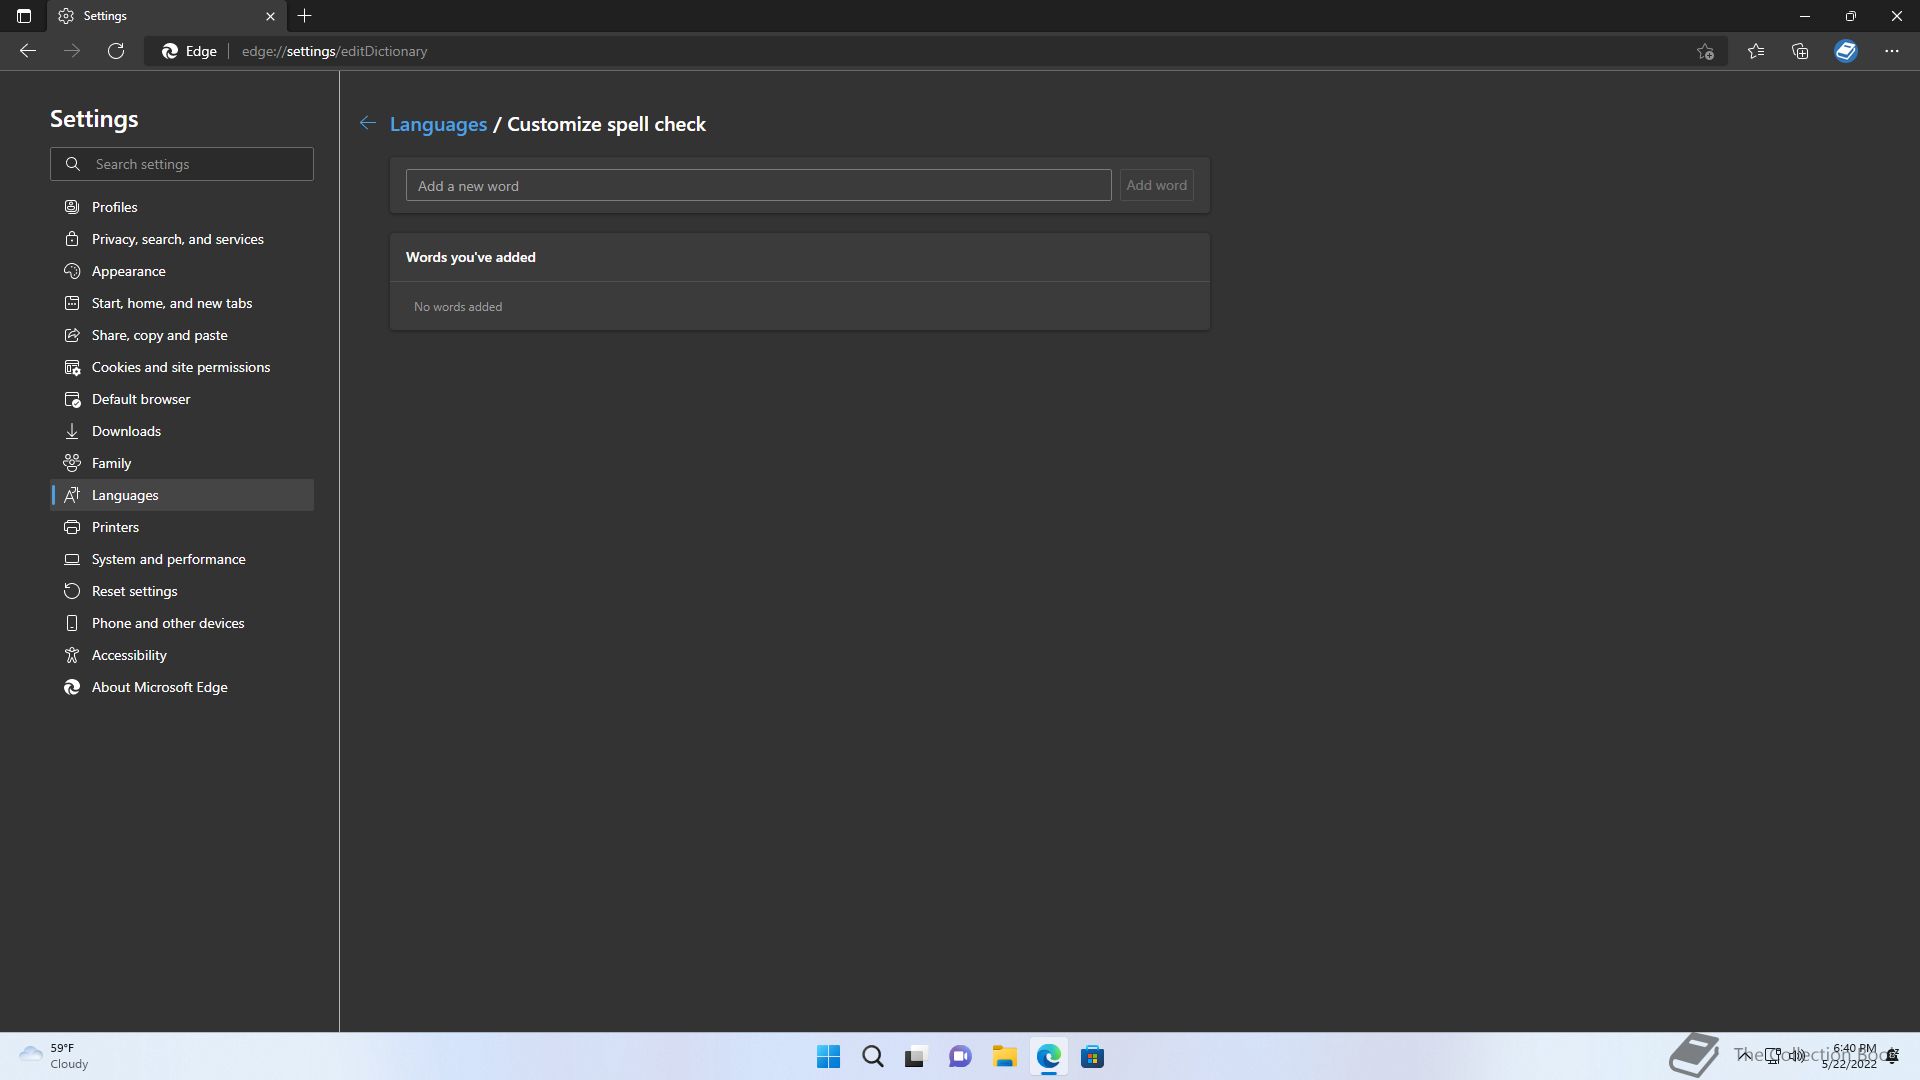The height and width of the screenshot is (1080, 1920).
Task: Open Privacy, search, and services section
Action: click(x=178, y=239)
